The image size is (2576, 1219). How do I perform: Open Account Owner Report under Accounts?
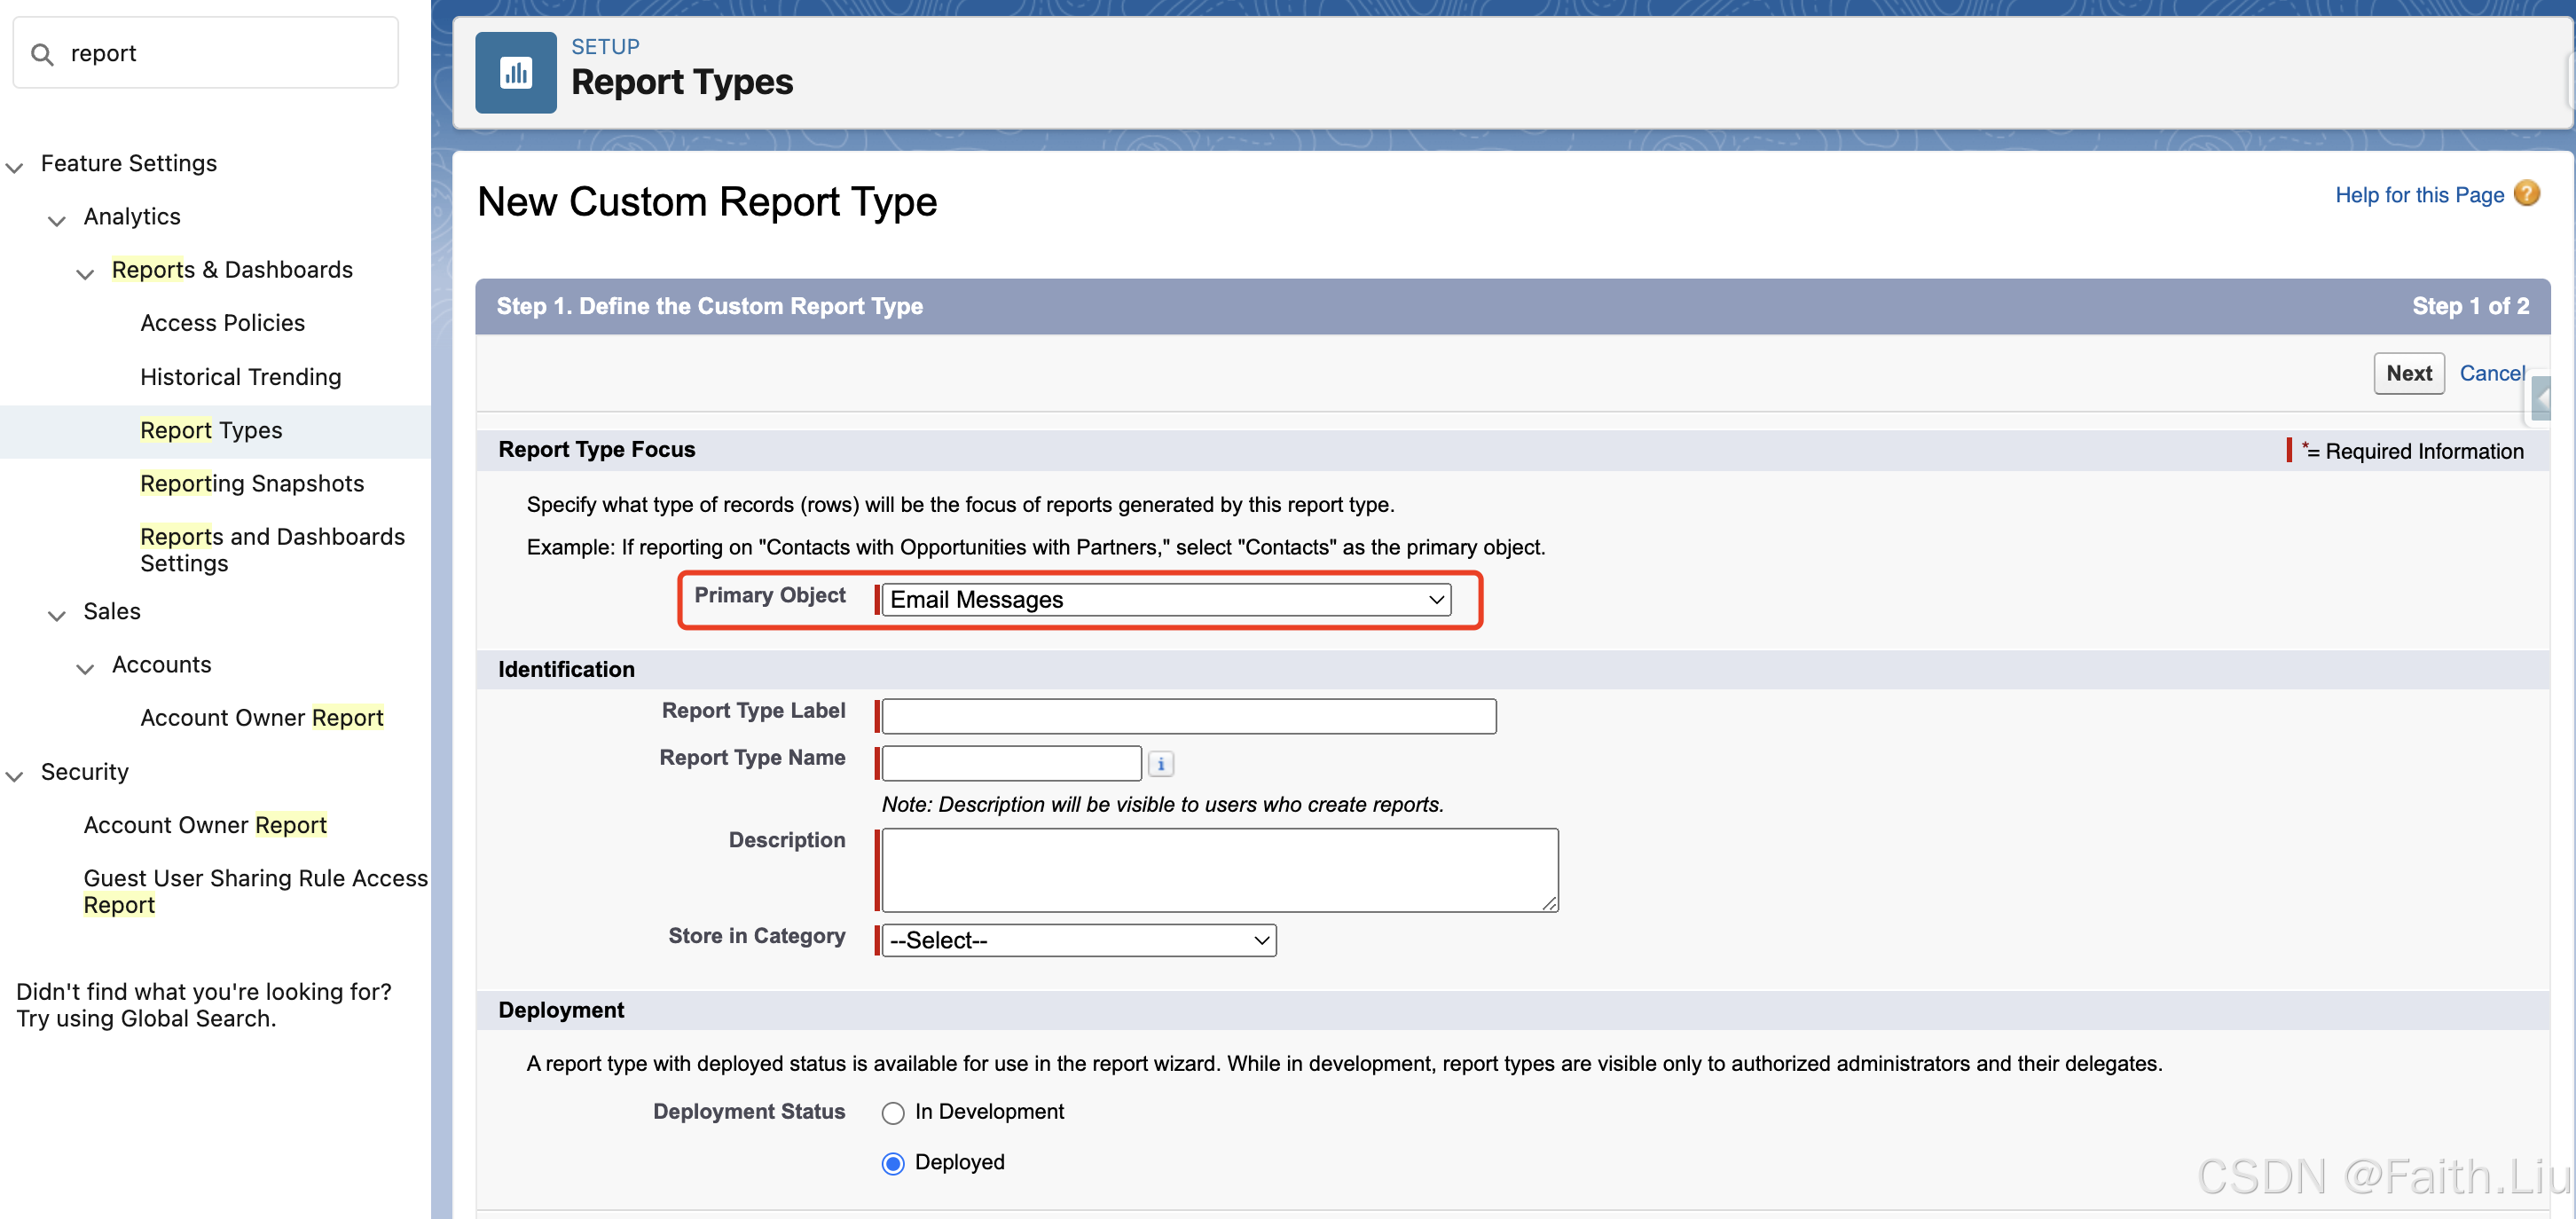click(x=262, y=718)
